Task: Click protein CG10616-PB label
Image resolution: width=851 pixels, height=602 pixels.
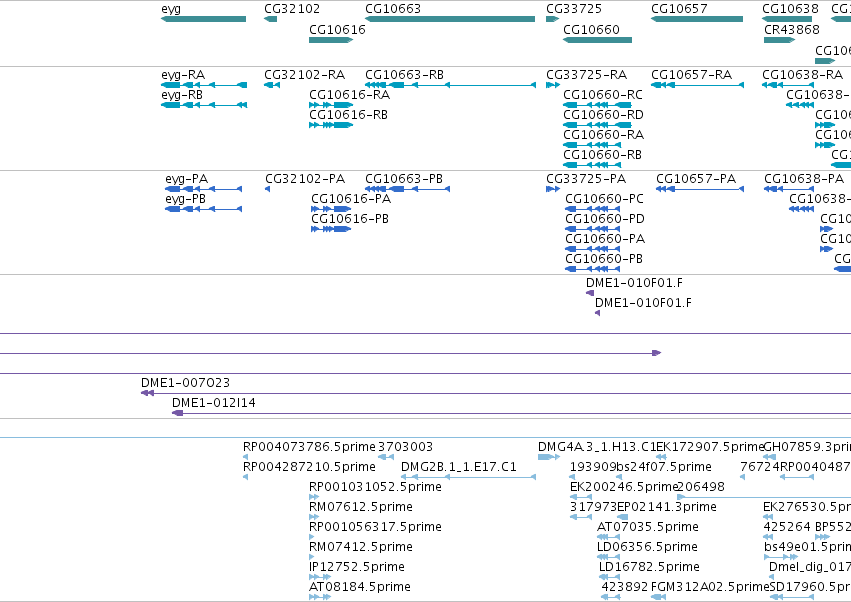Action: click(350, 219)
